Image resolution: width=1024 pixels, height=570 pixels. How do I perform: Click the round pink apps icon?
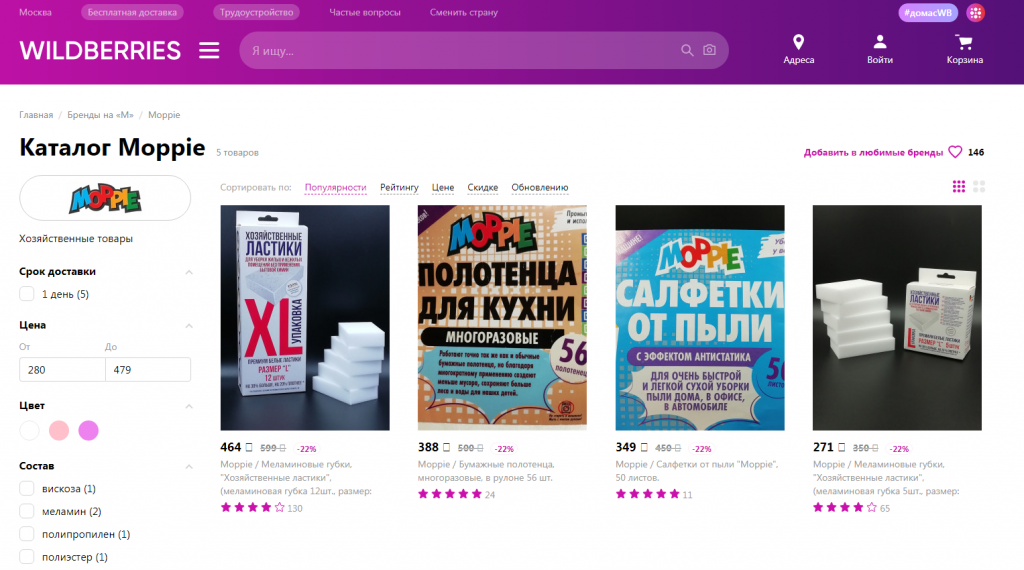click(976, 12)
